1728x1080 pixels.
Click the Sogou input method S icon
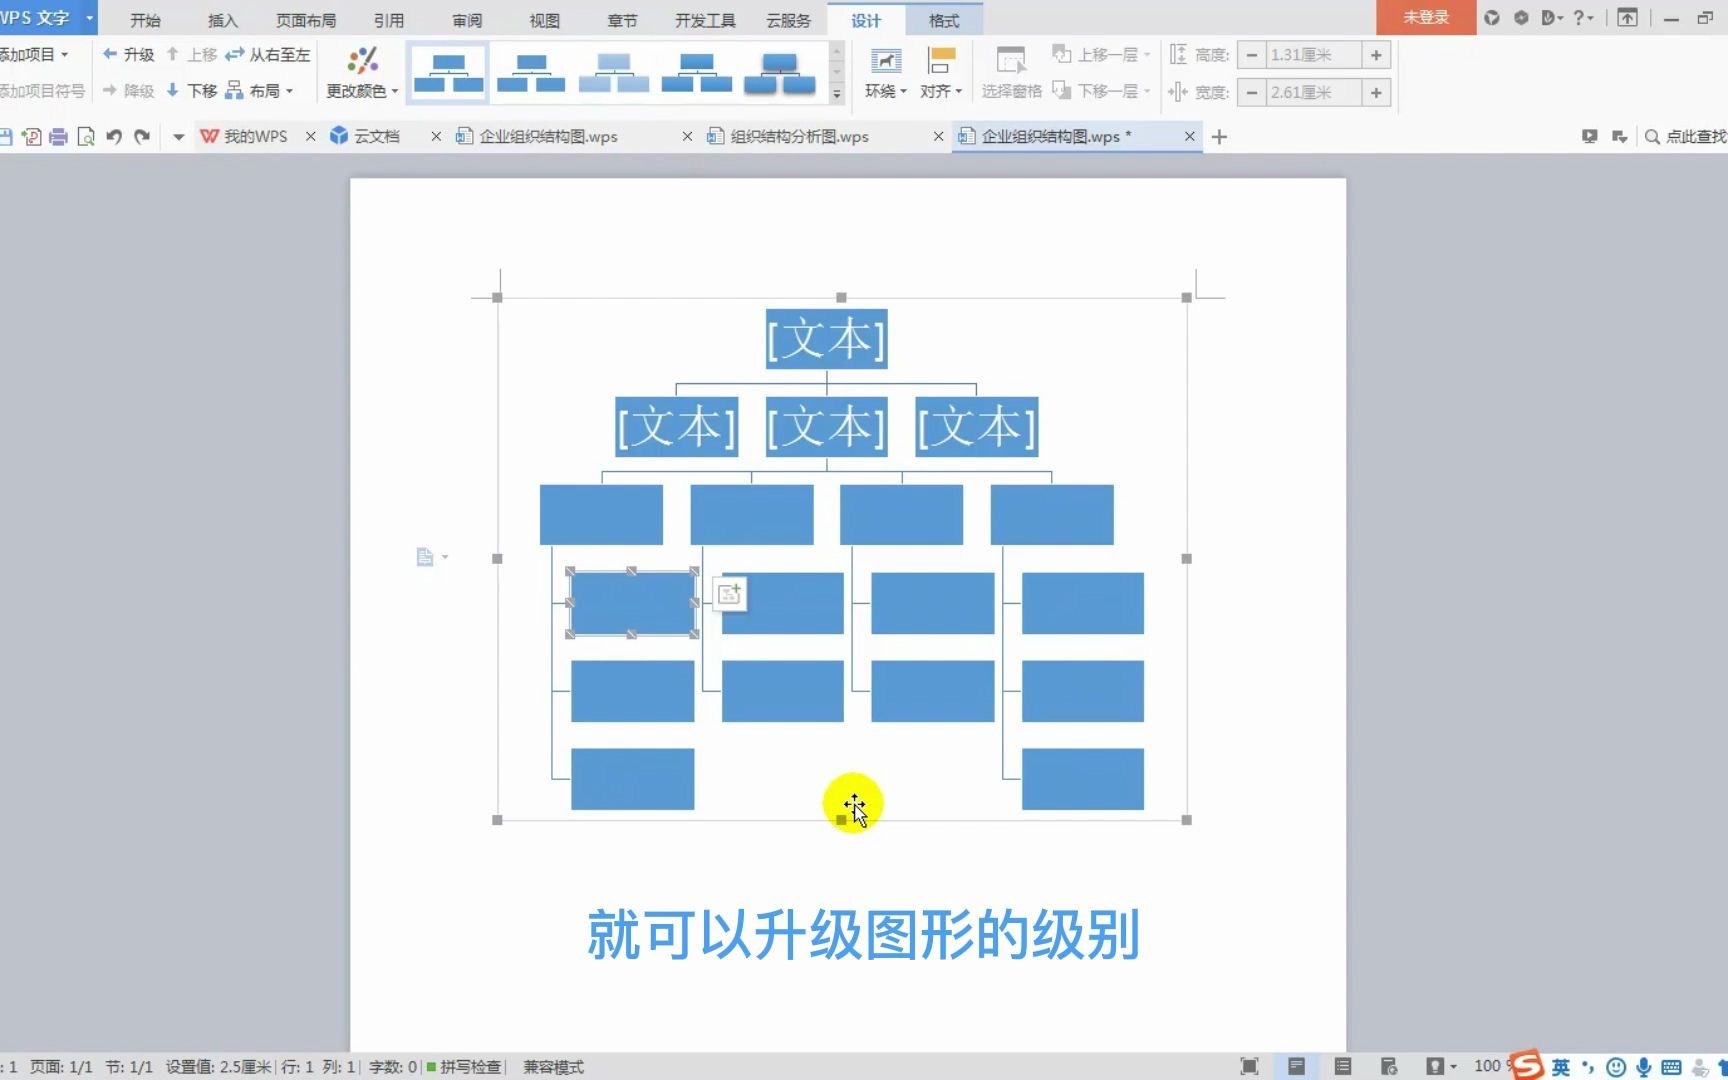click(1527, 1065)
